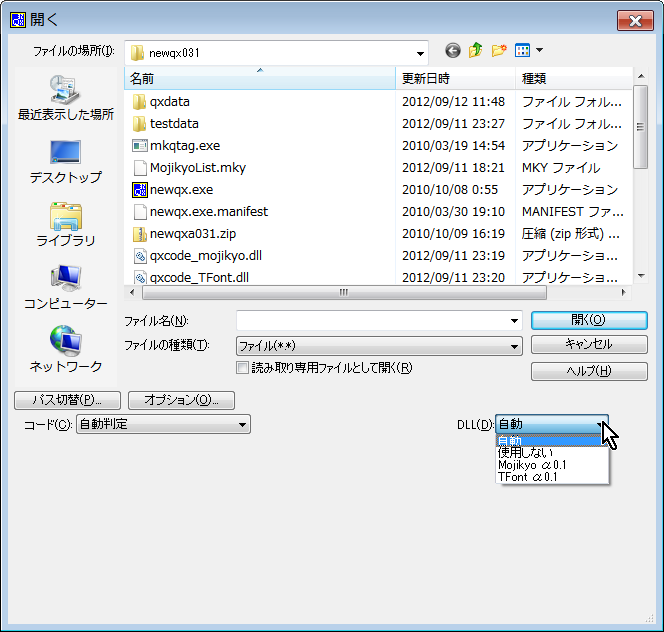Click 圧縮 (zip 形式) type cell
Screen dimensions: 664x632
570,234
